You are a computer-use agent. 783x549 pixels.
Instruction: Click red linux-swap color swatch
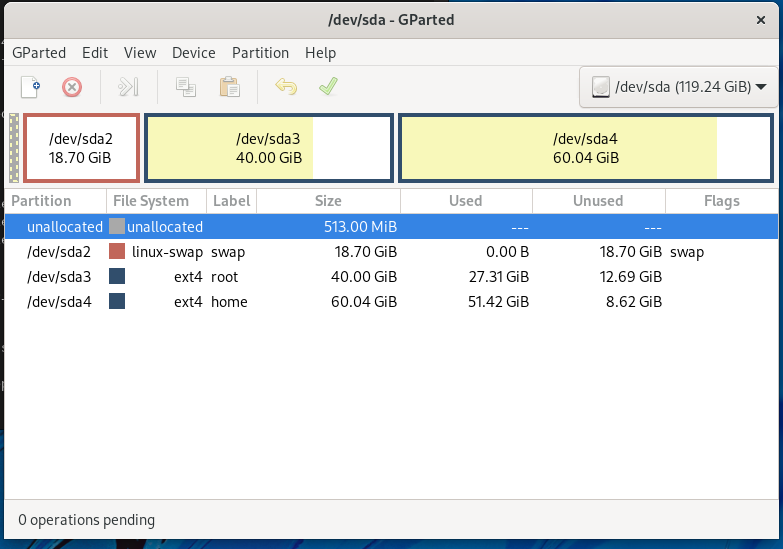(117, 251)
